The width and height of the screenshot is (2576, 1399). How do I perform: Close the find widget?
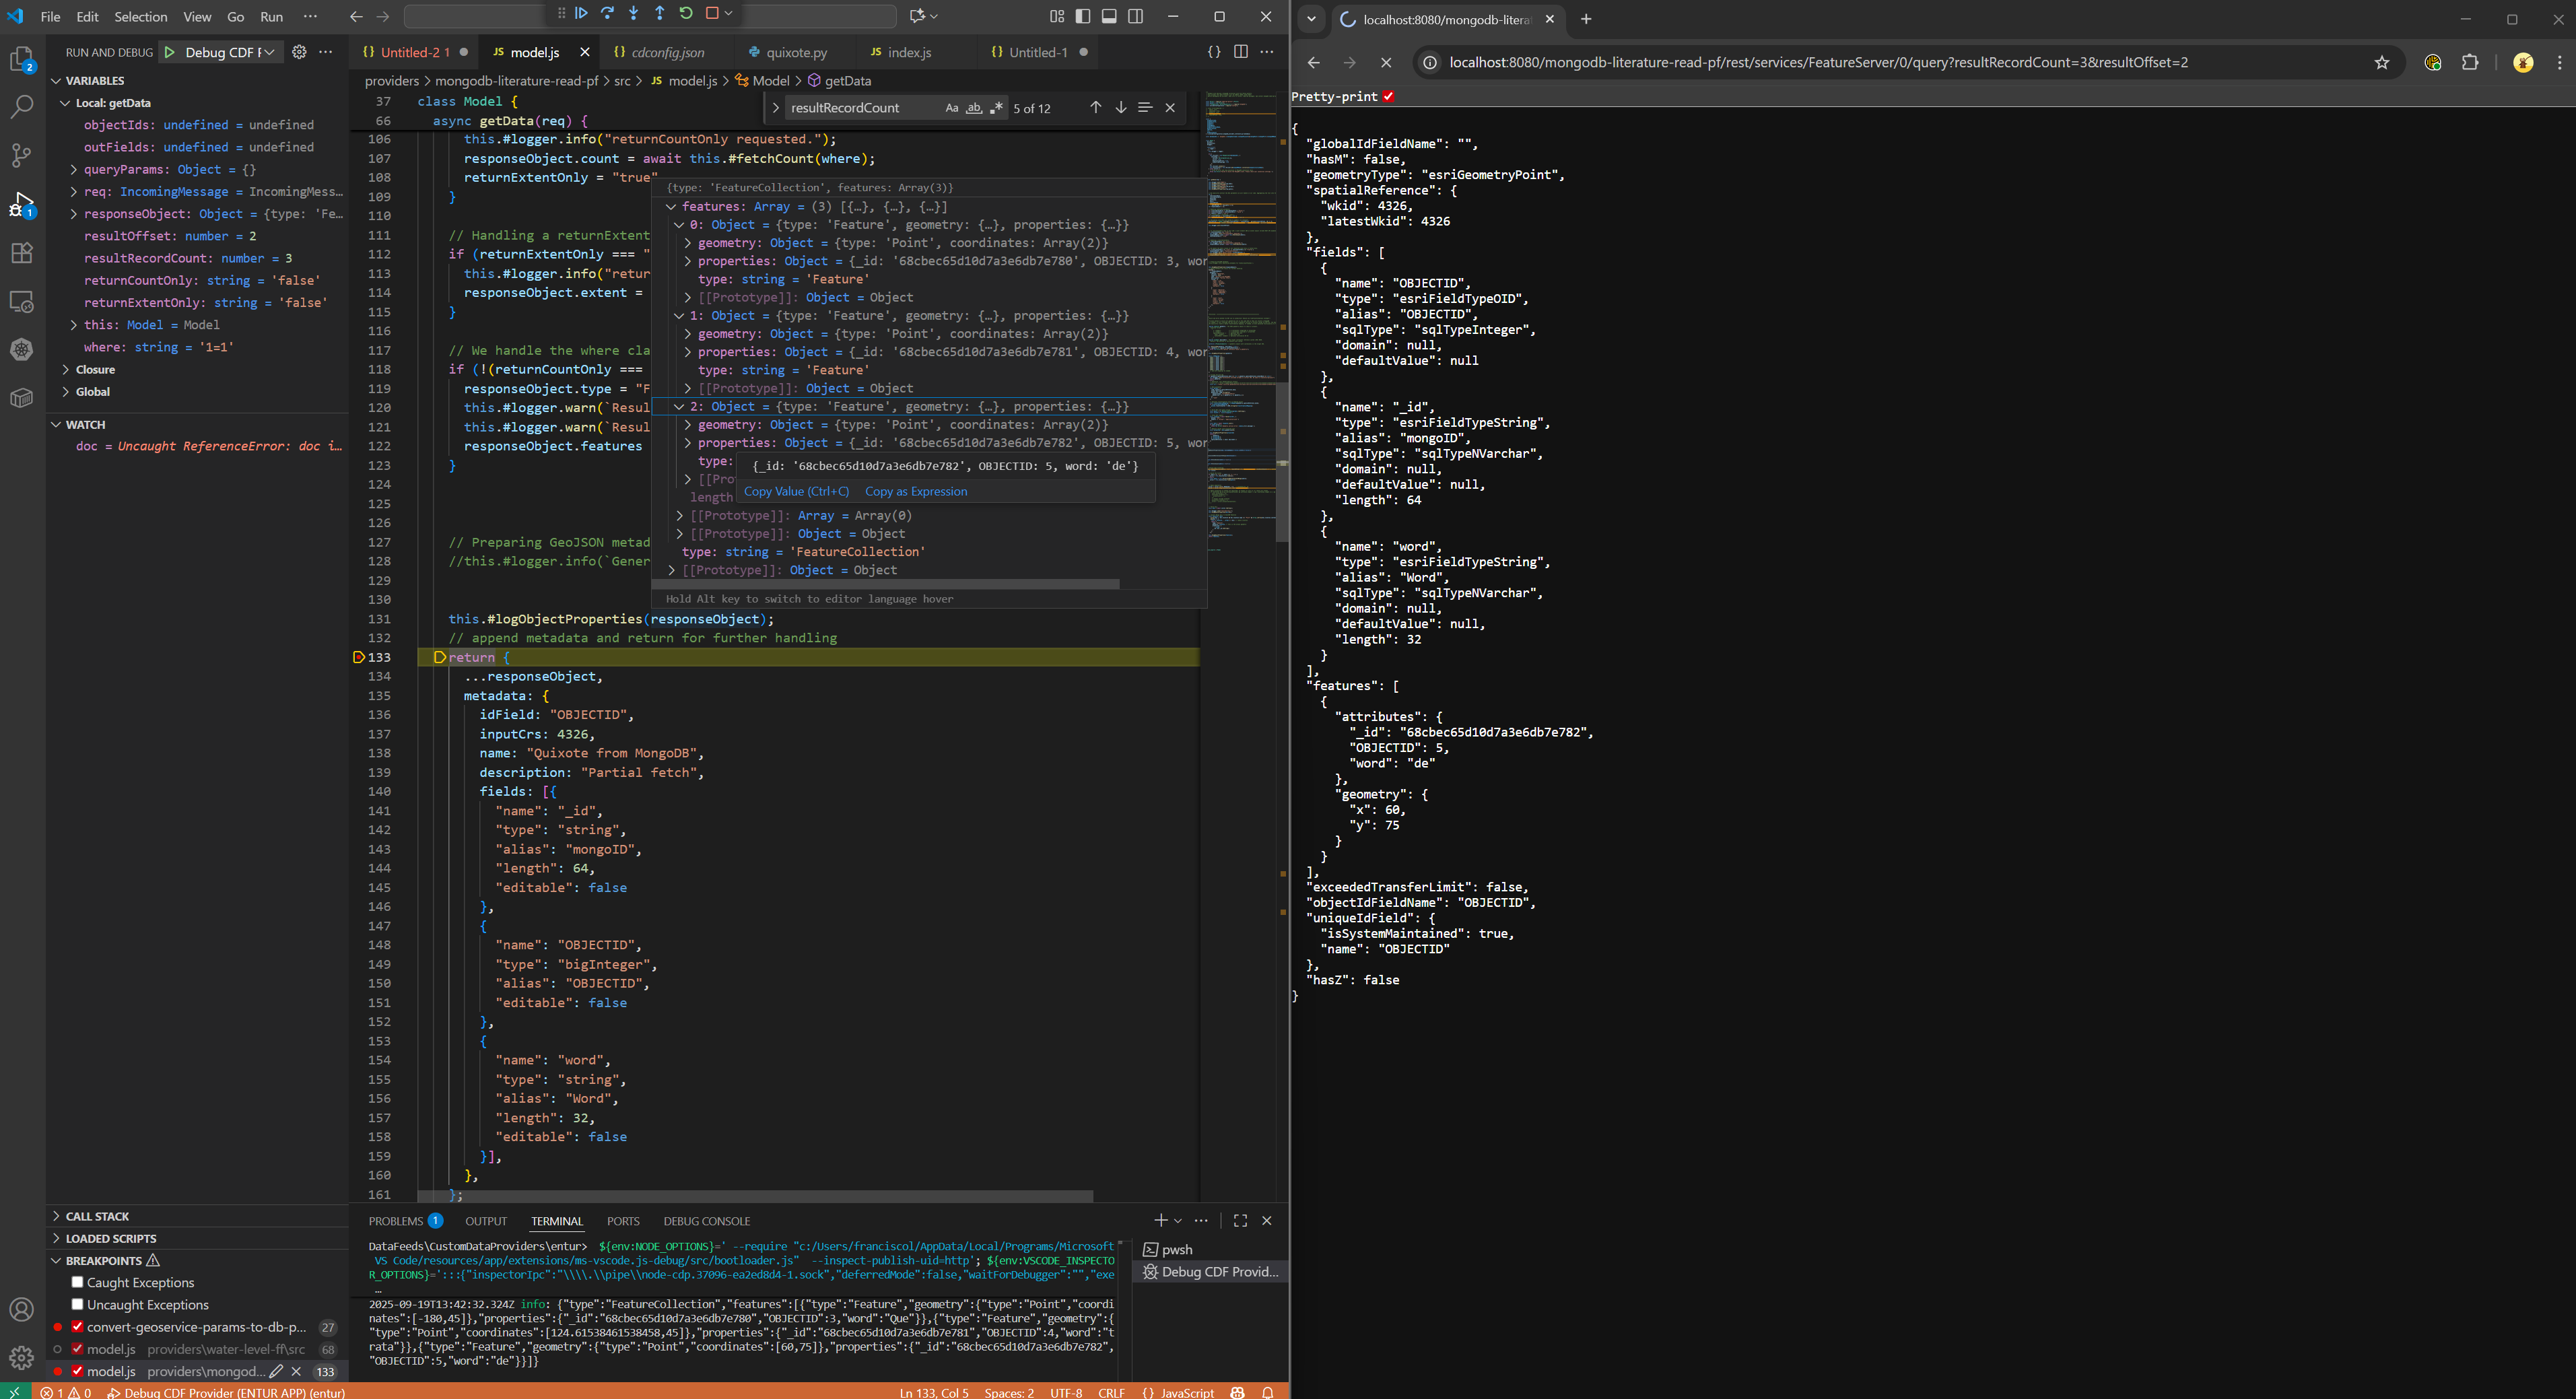[x=1170, y=108]
